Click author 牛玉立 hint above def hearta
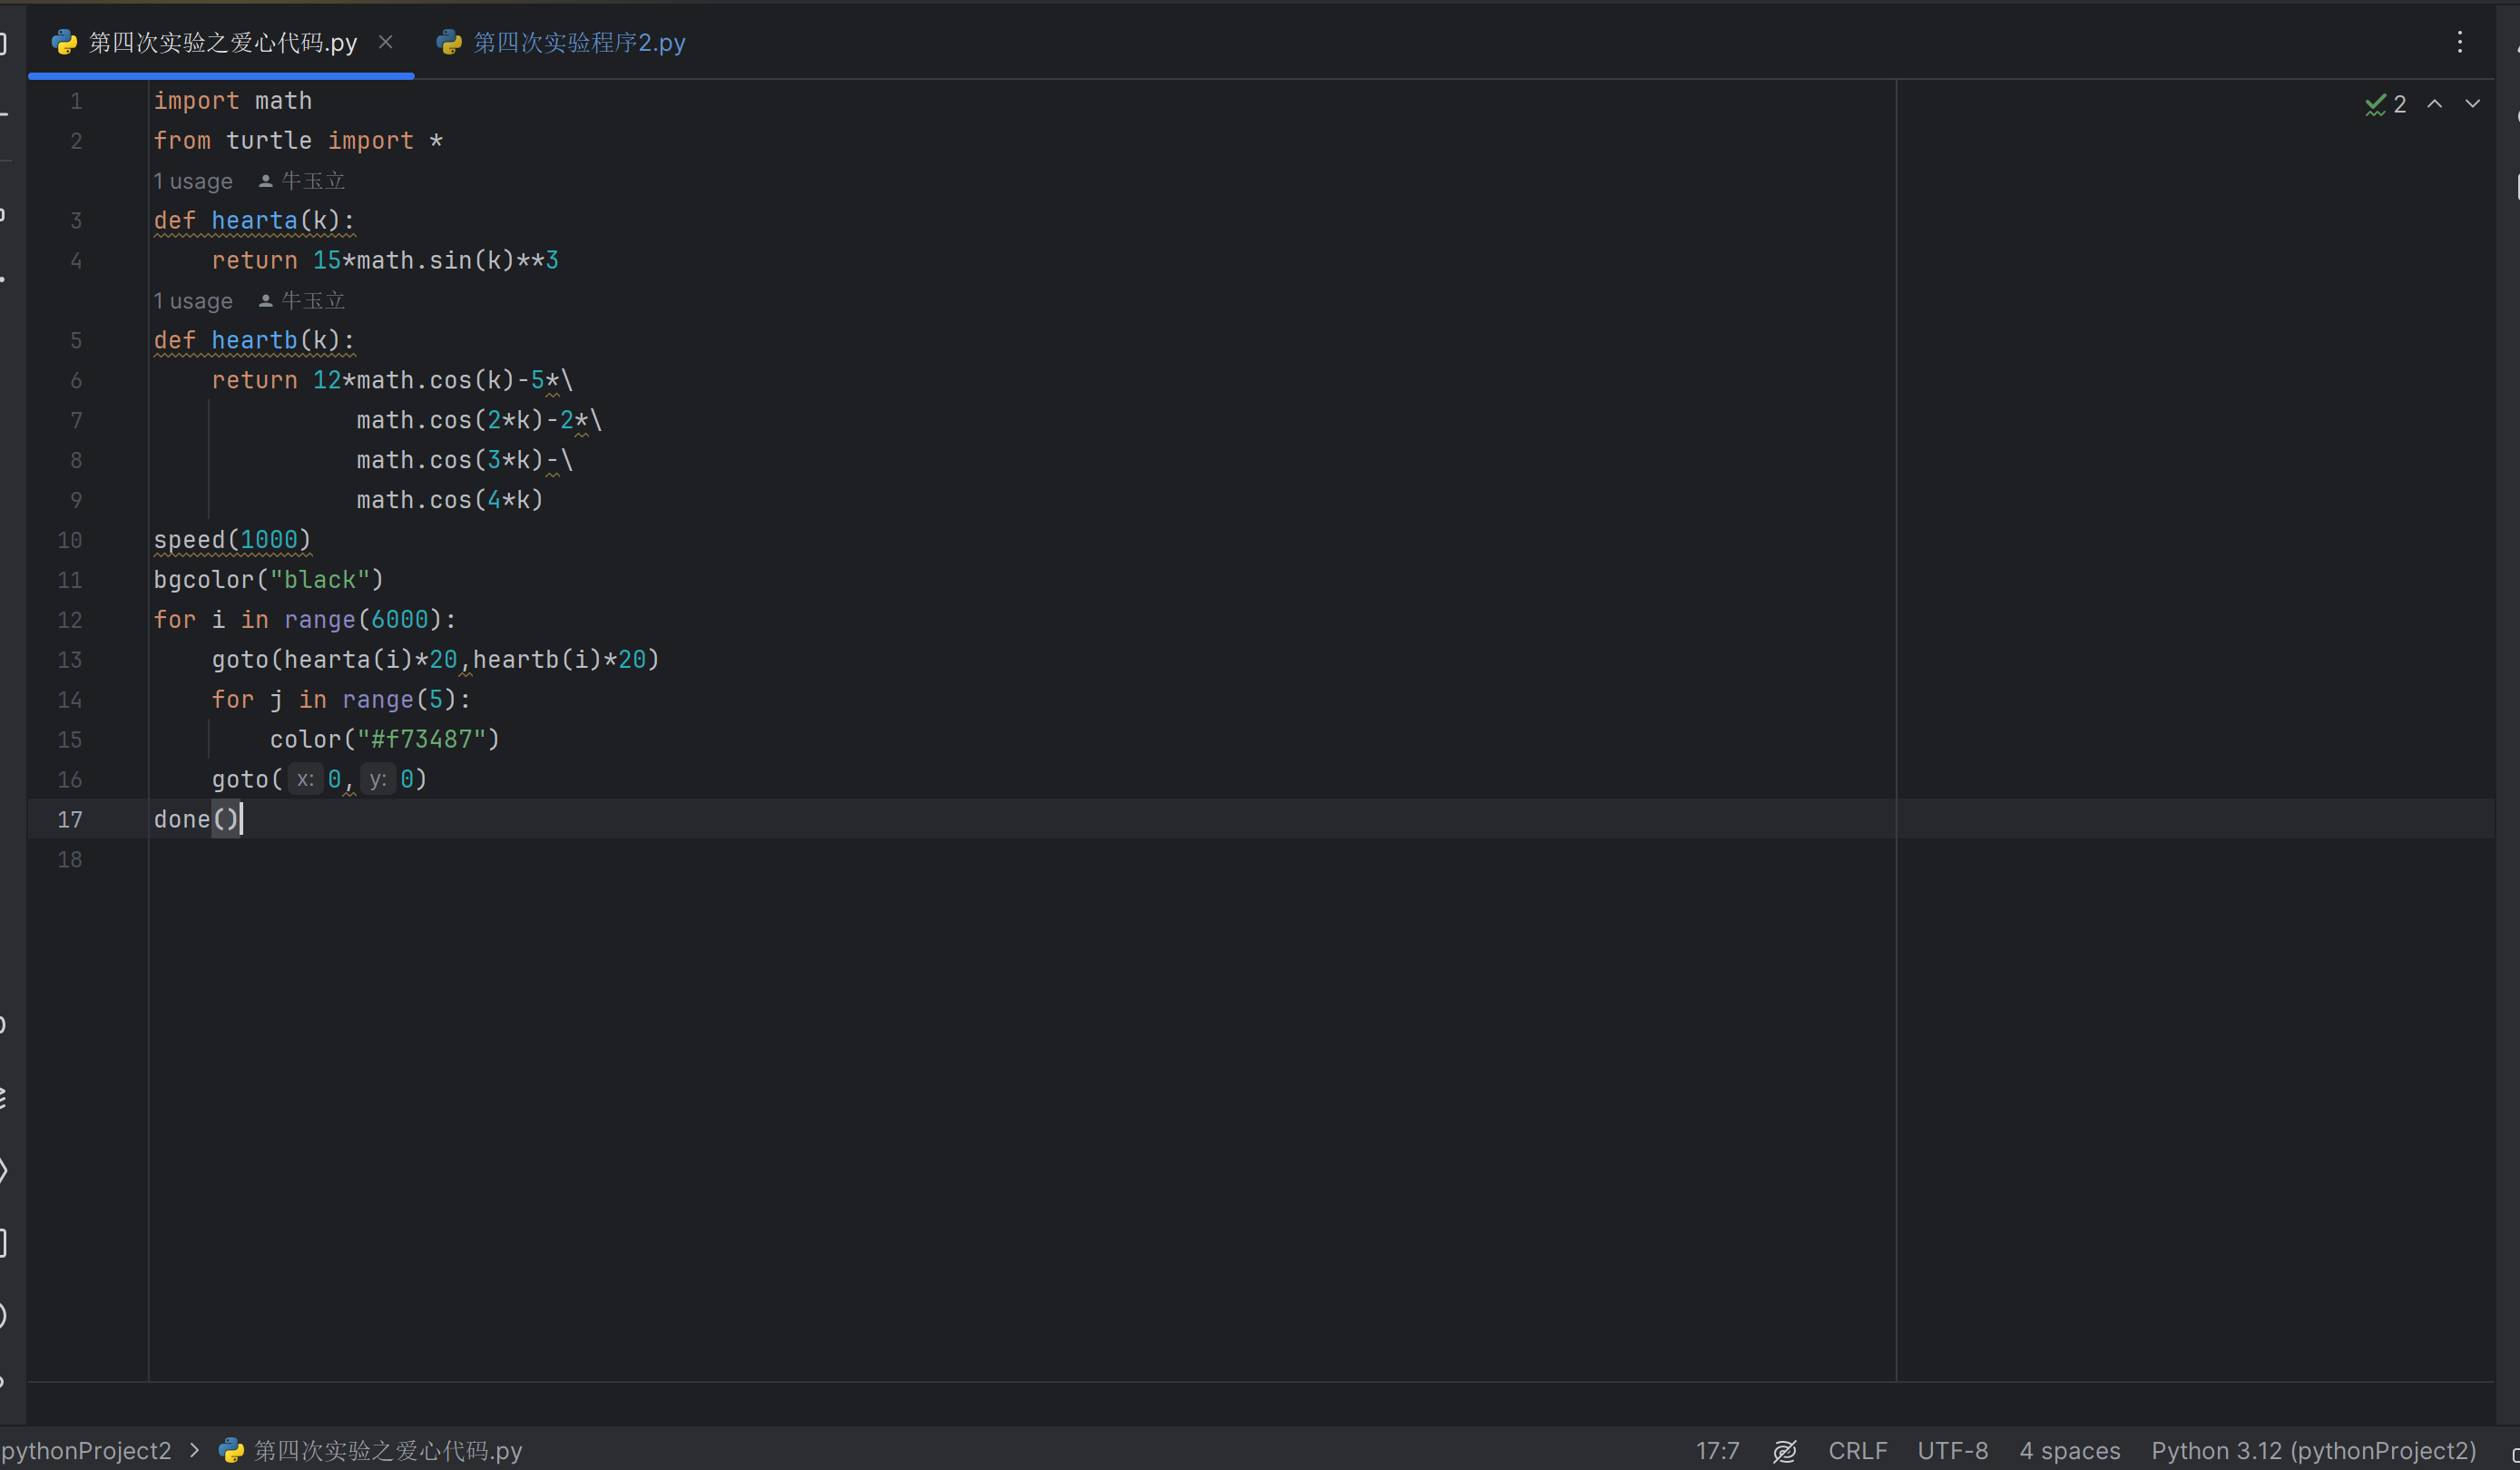 [x=302, y=181]
